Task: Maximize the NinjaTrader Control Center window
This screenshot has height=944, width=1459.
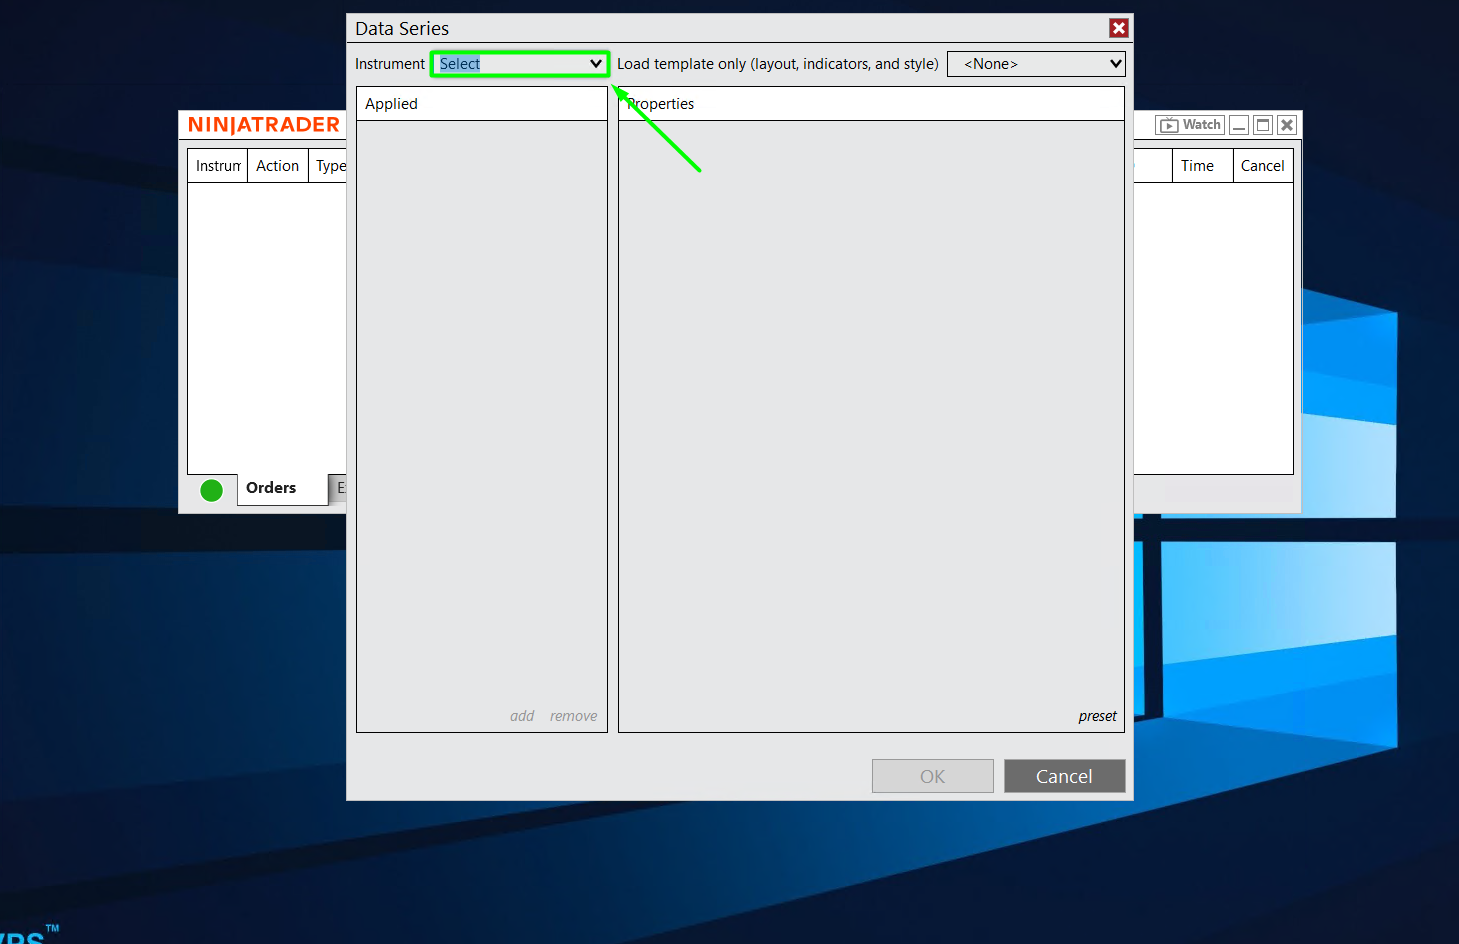Action: pos(1263,125)
